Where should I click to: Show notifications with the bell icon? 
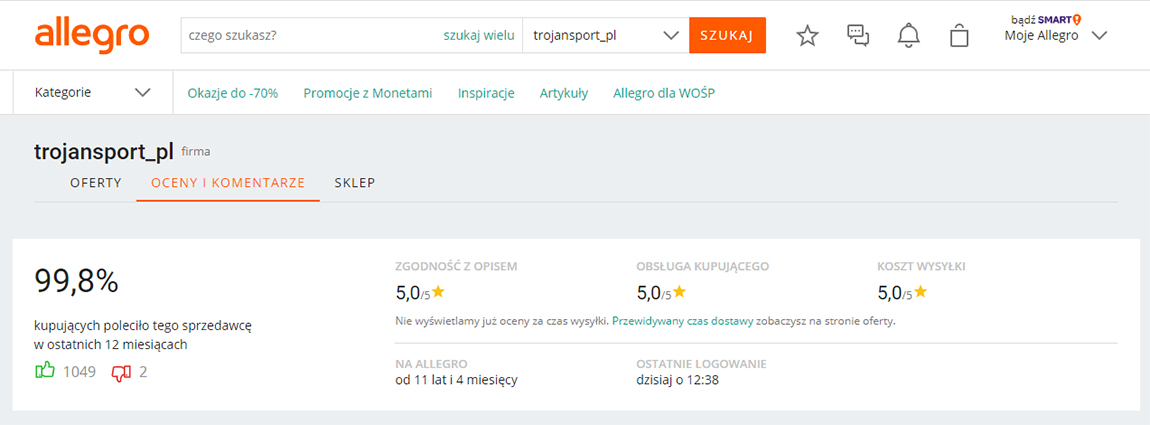coord(909,35)
